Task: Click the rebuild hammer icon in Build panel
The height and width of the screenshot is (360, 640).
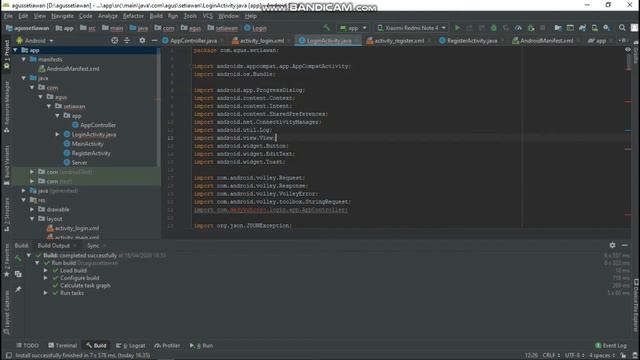Action: tap(18, 258)
